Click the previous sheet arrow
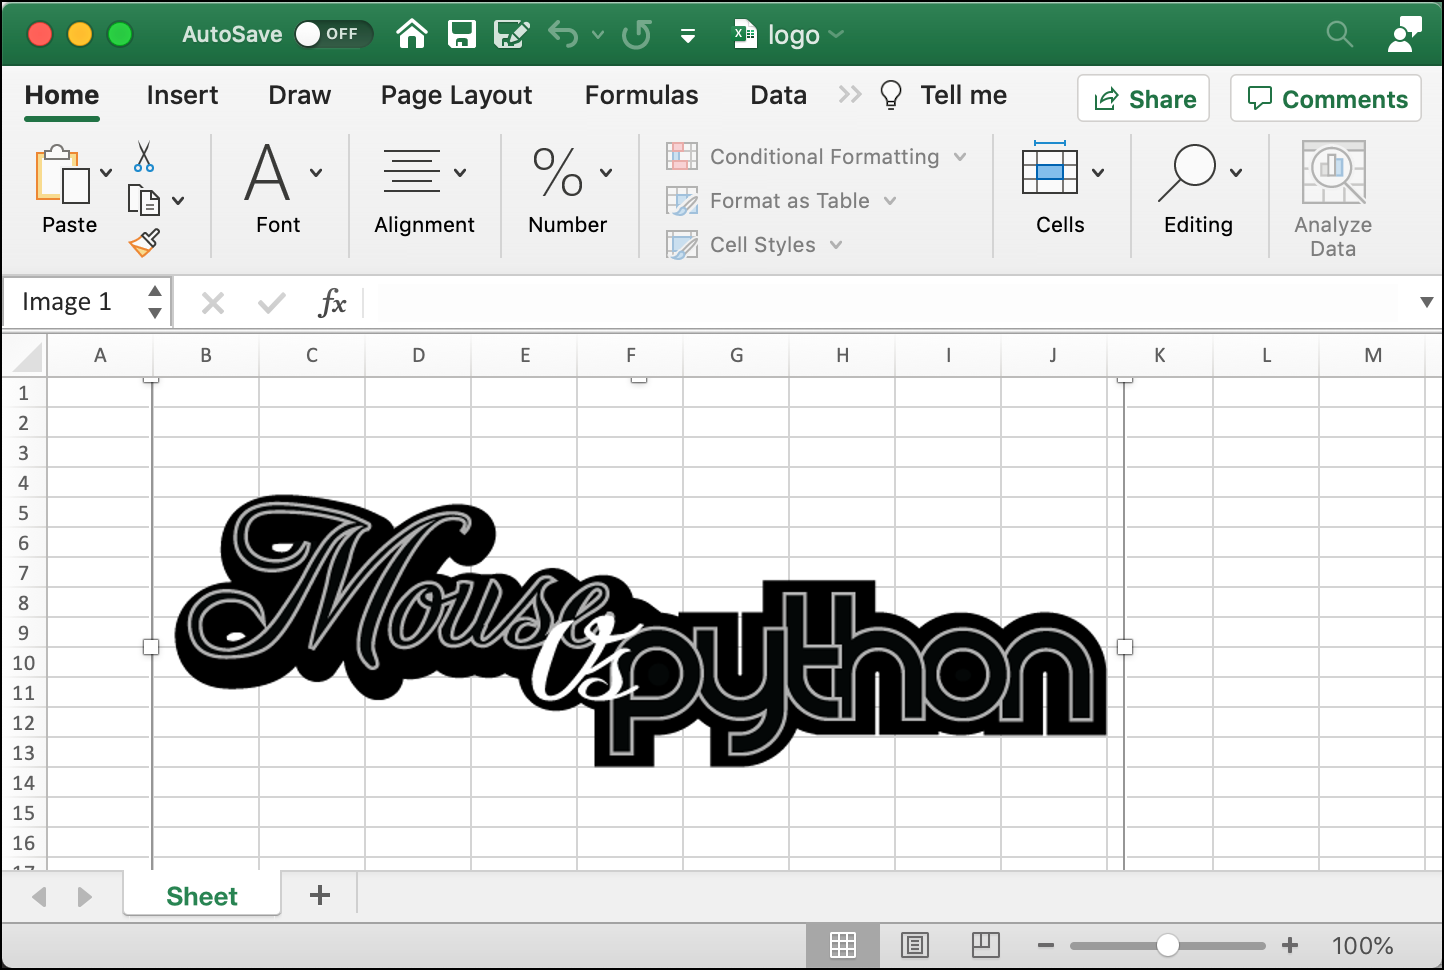This screenshot has height=970, width=1444. pyautogui.click(x=39, y=897)
